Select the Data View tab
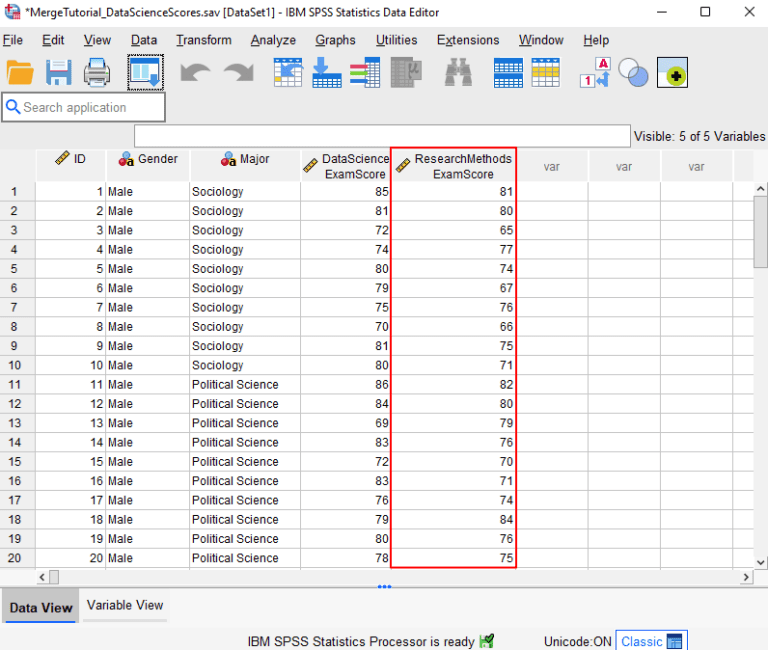The height and width of the screenshot is (650, 768). (x=41, y=607)
